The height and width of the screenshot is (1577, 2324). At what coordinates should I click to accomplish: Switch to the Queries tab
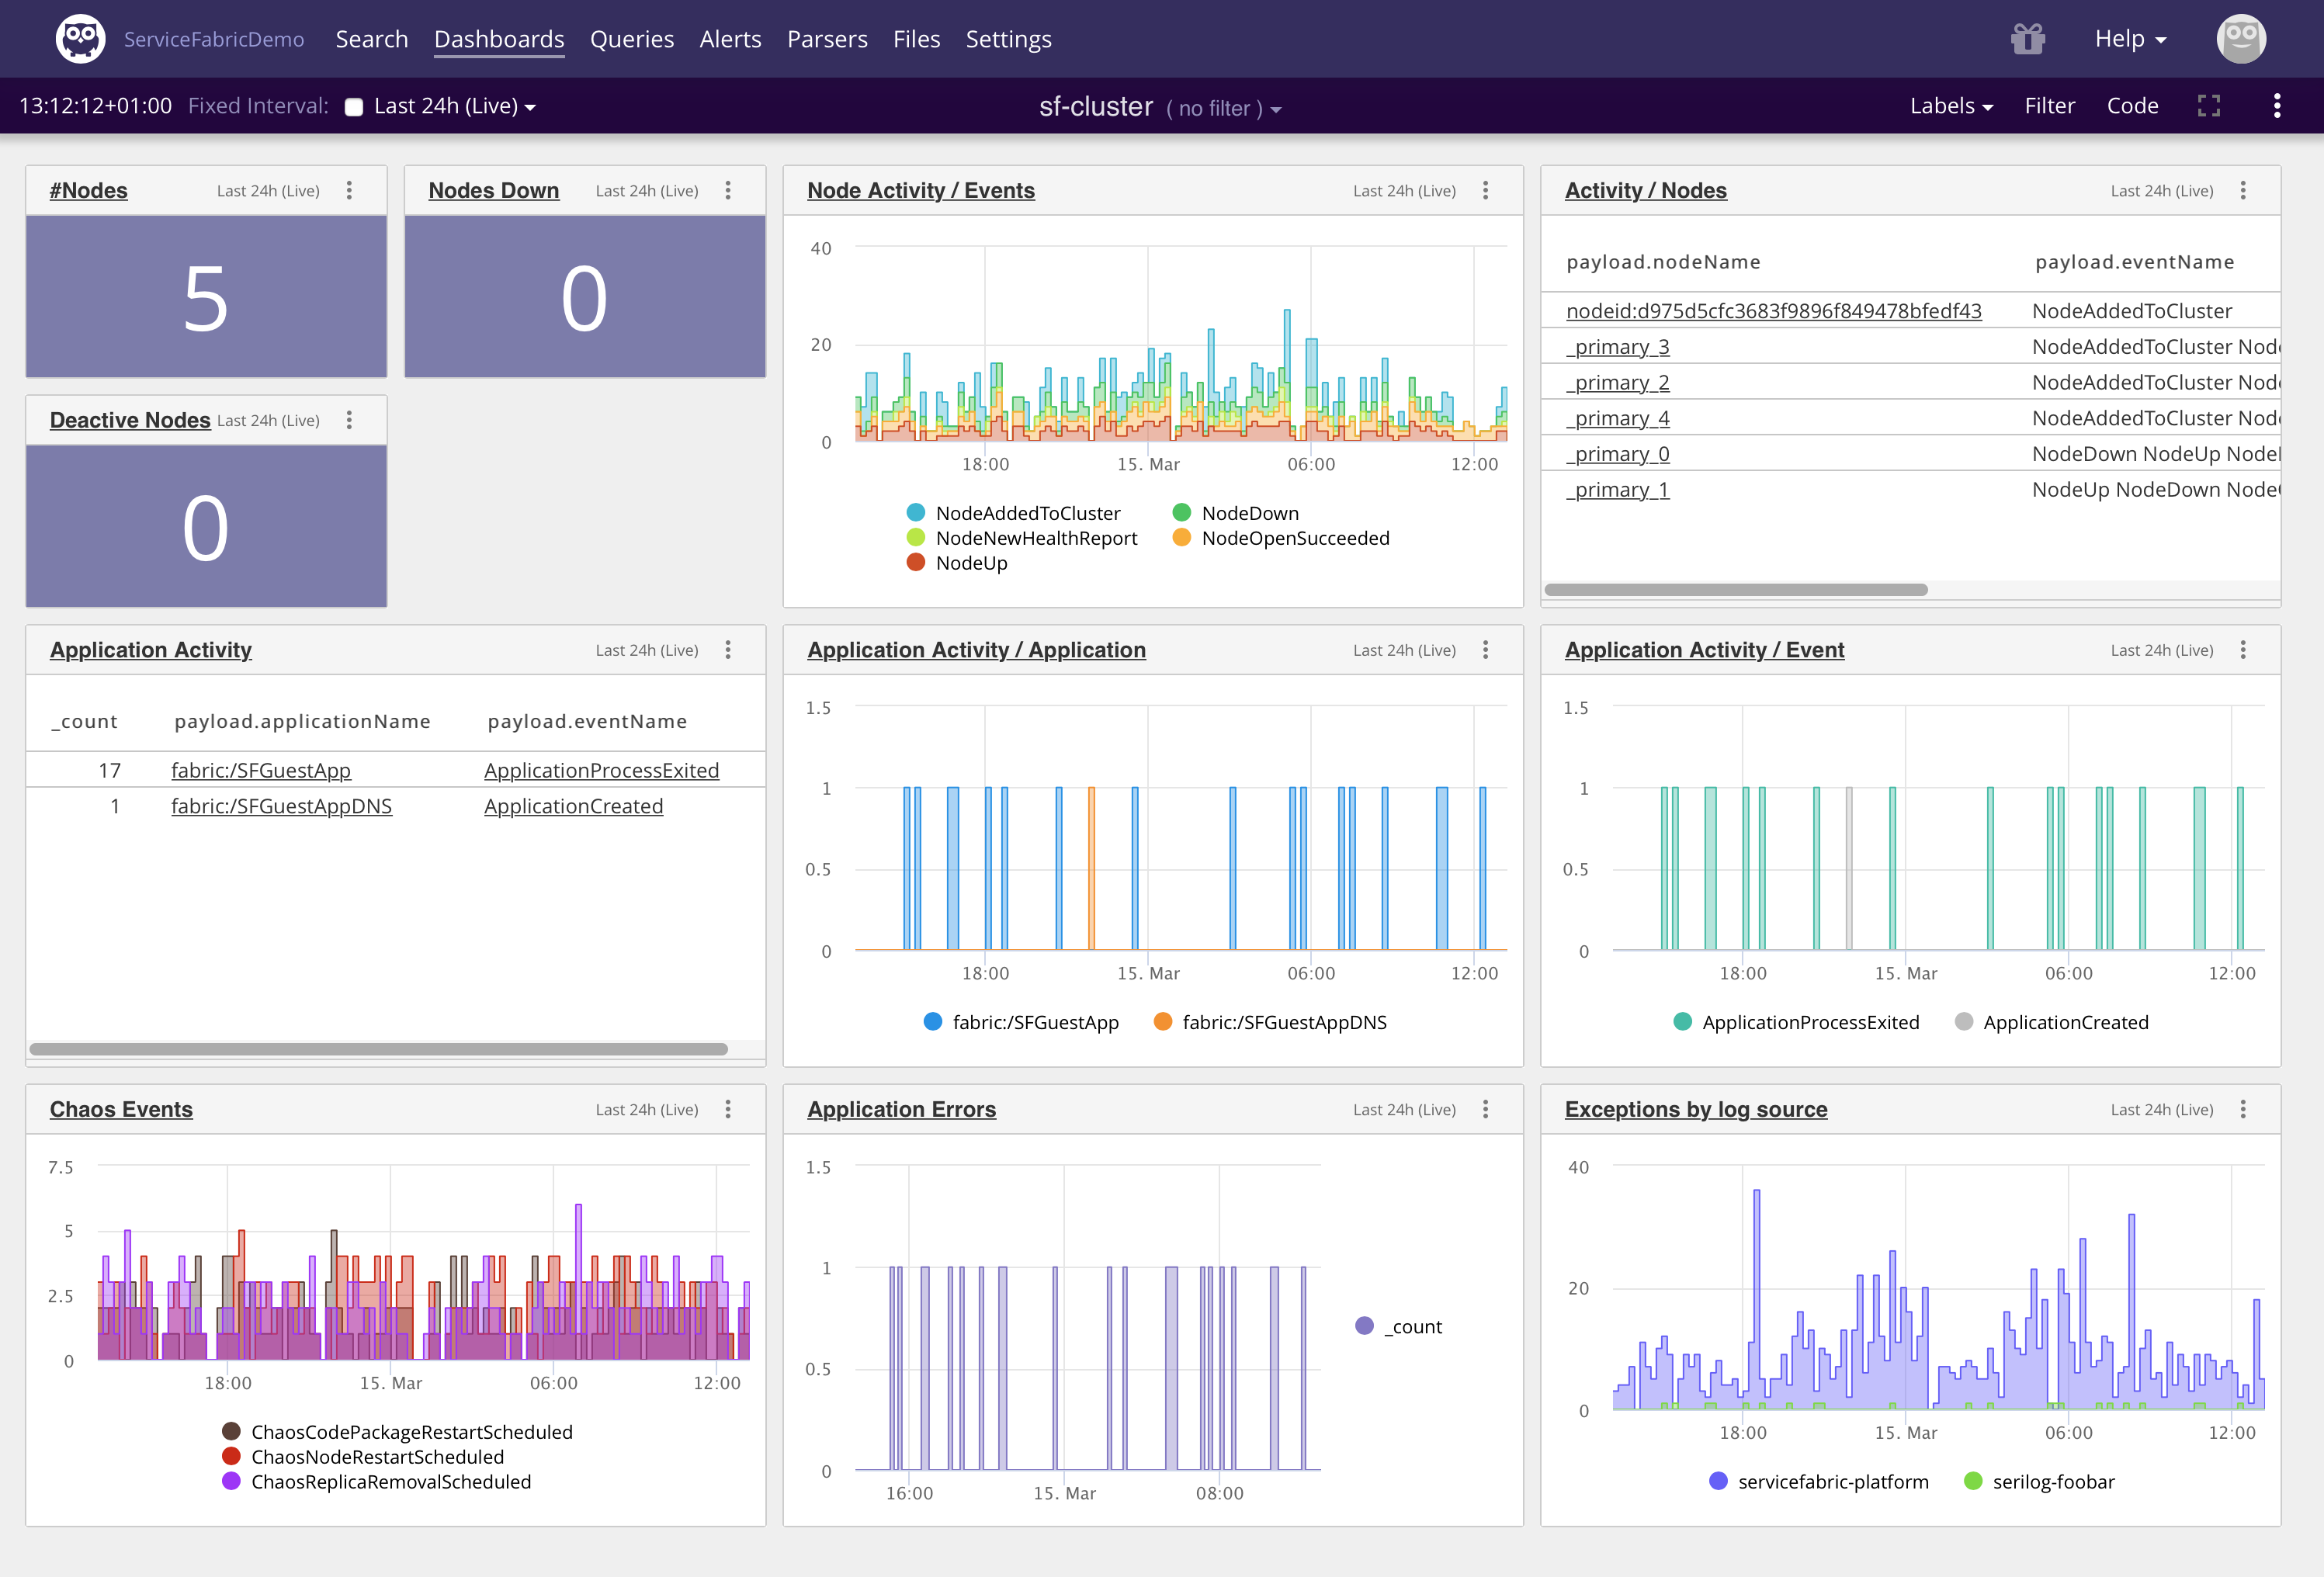pyautogui.click(x=631, y=39)
